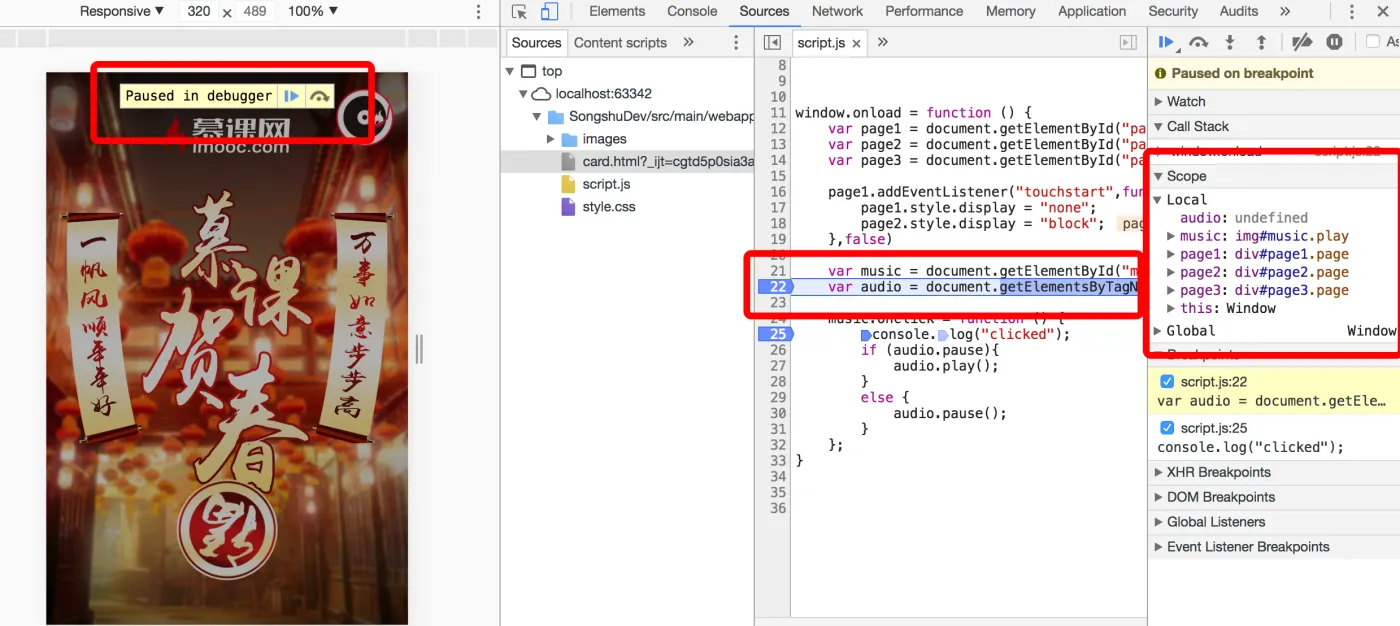Toggle breakpoint on line 25 gutter

773,334
